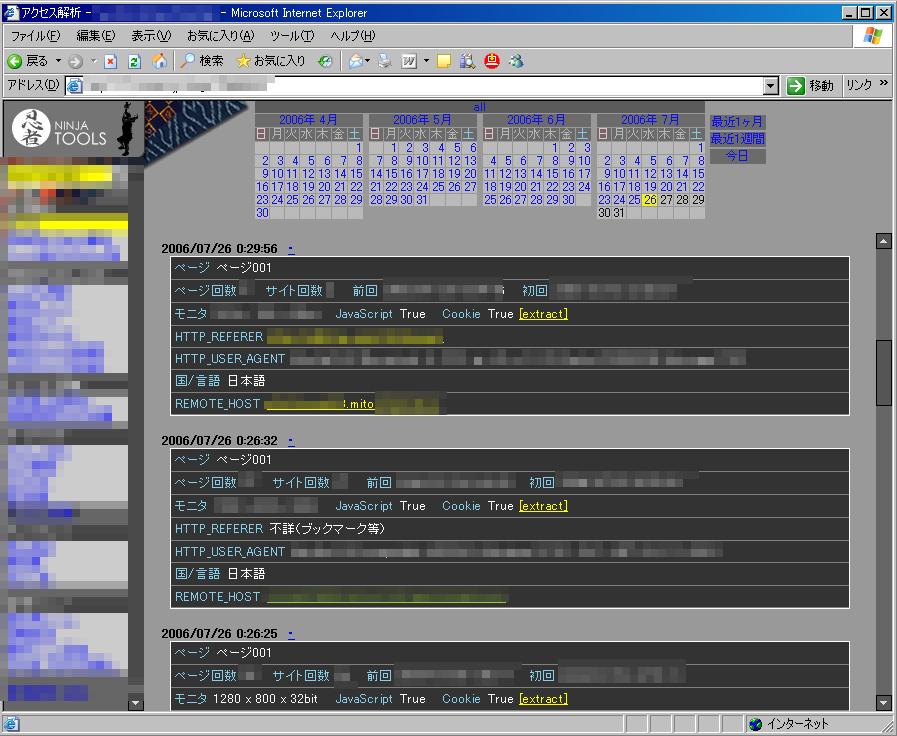Open the 2006年 7月 month link

[650, 120]
